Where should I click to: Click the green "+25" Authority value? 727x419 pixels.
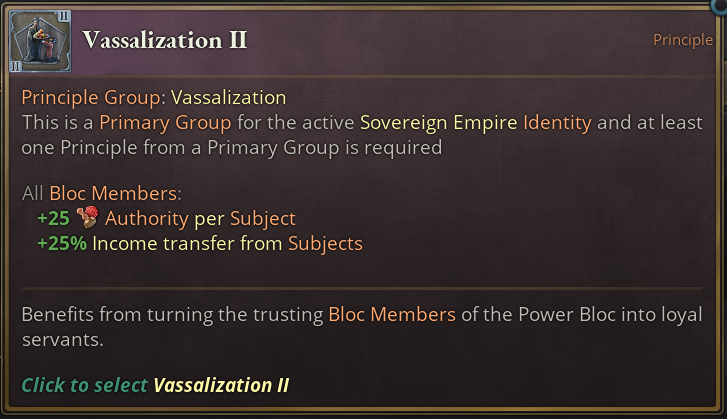click(54, 218)
